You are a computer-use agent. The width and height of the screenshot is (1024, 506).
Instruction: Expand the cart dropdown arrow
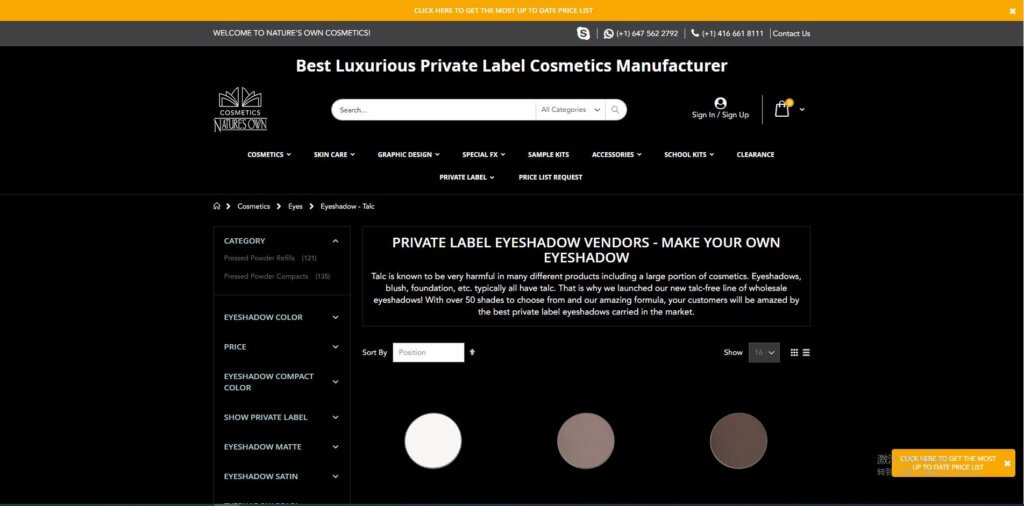click(802, 110)
